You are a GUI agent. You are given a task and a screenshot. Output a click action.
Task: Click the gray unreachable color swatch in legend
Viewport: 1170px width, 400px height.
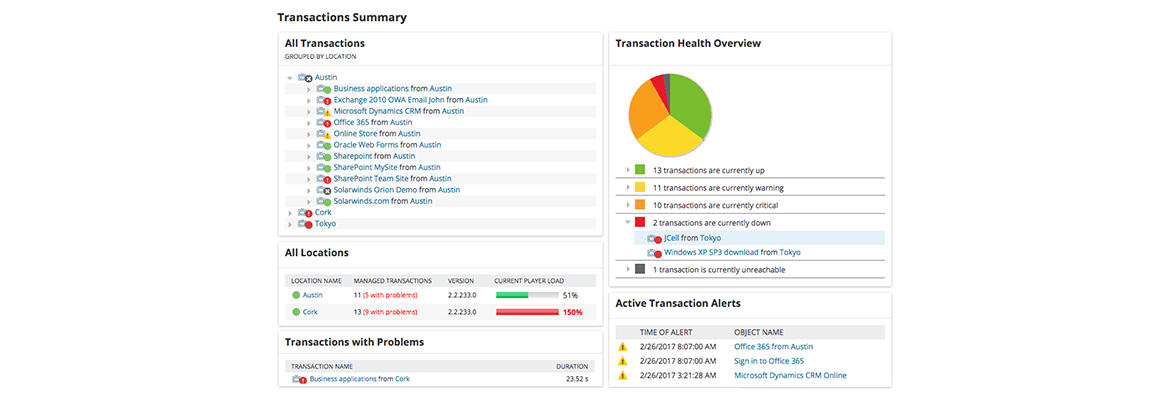[640, 269]
